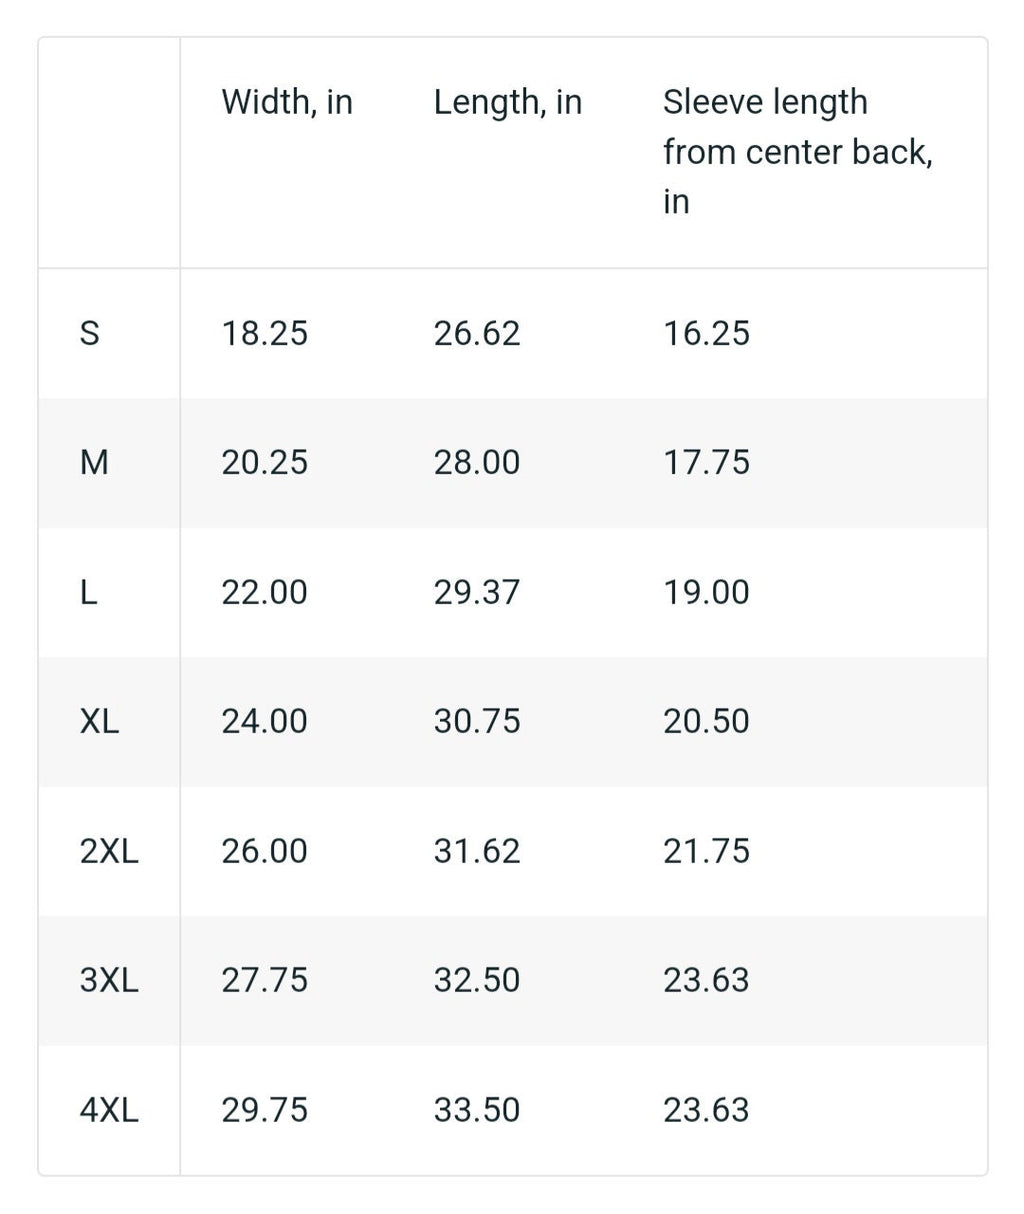Click the 27.75 width value for 3XL

[x=264, y=980]
